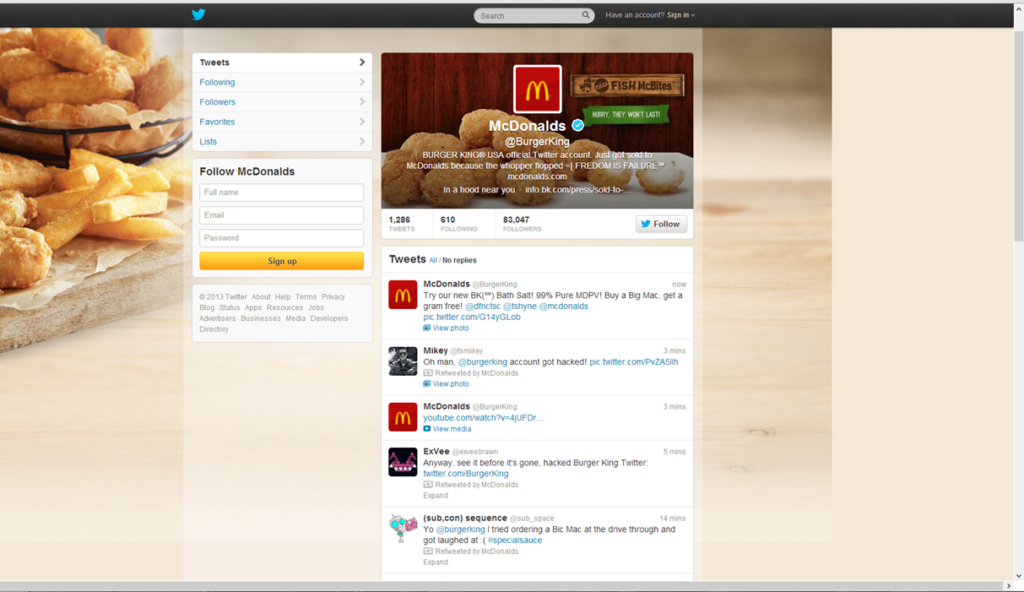The height and width of the screenshot is (592, 1024).
Task: Expand the (sub,con) sequence tweet
Action: coord(435,562)
